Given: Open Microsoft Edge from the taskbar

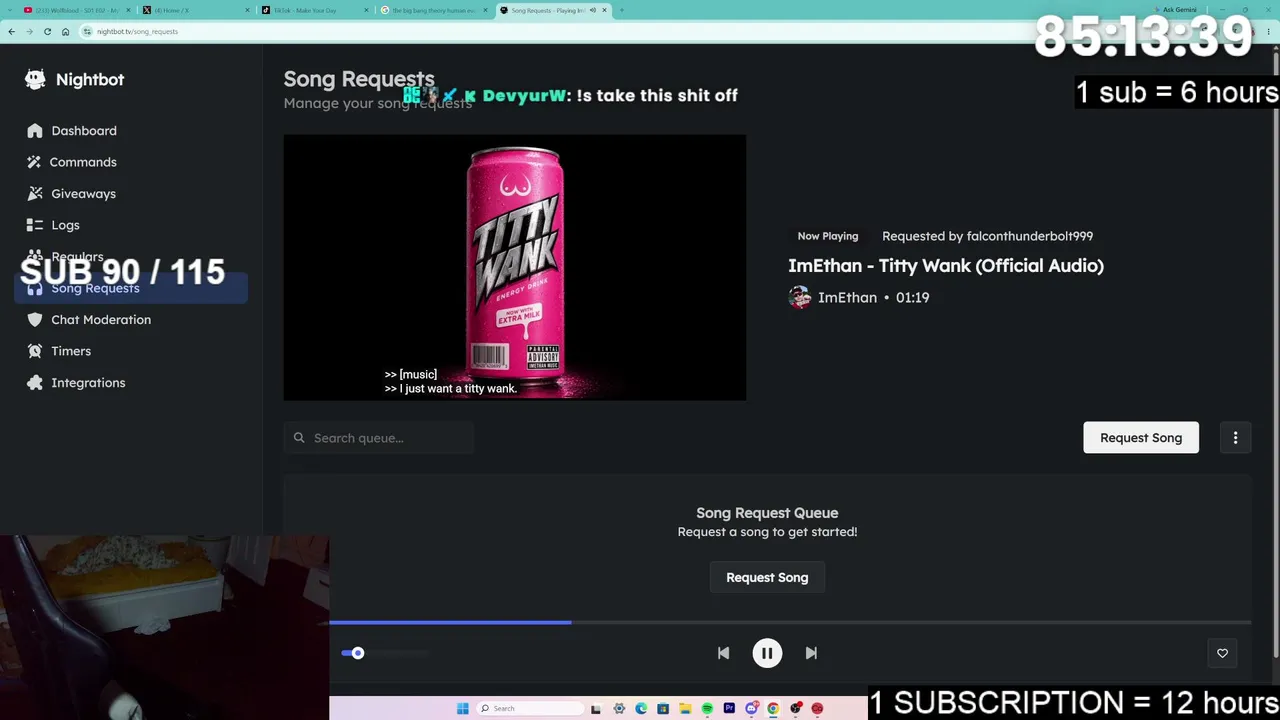Looking at the screenshot, I should [641, 709].
